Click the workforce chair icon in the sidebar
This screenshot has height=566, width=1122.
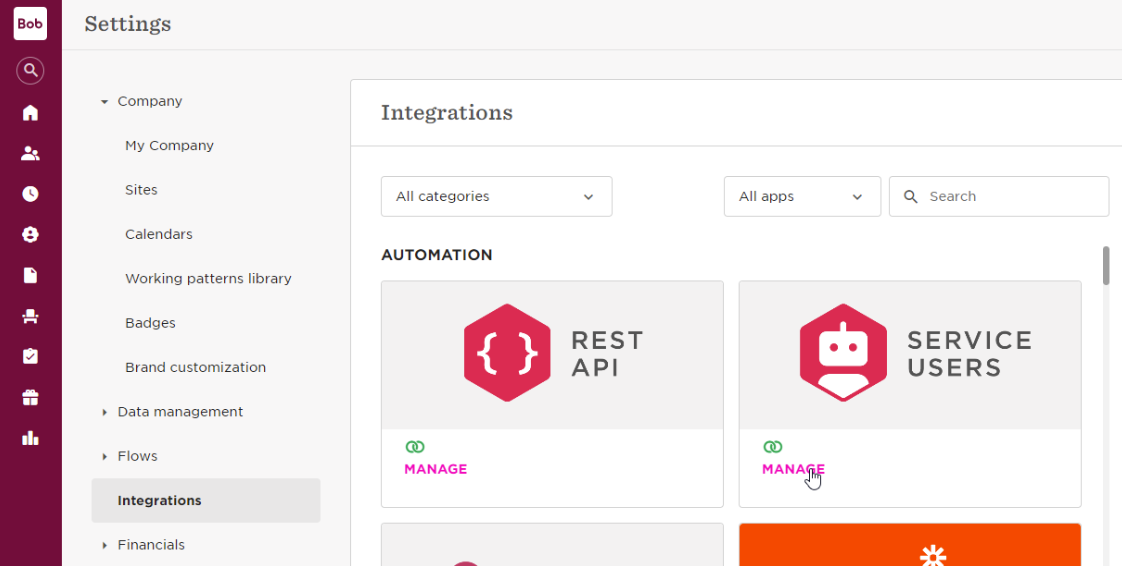click(30, 316)
